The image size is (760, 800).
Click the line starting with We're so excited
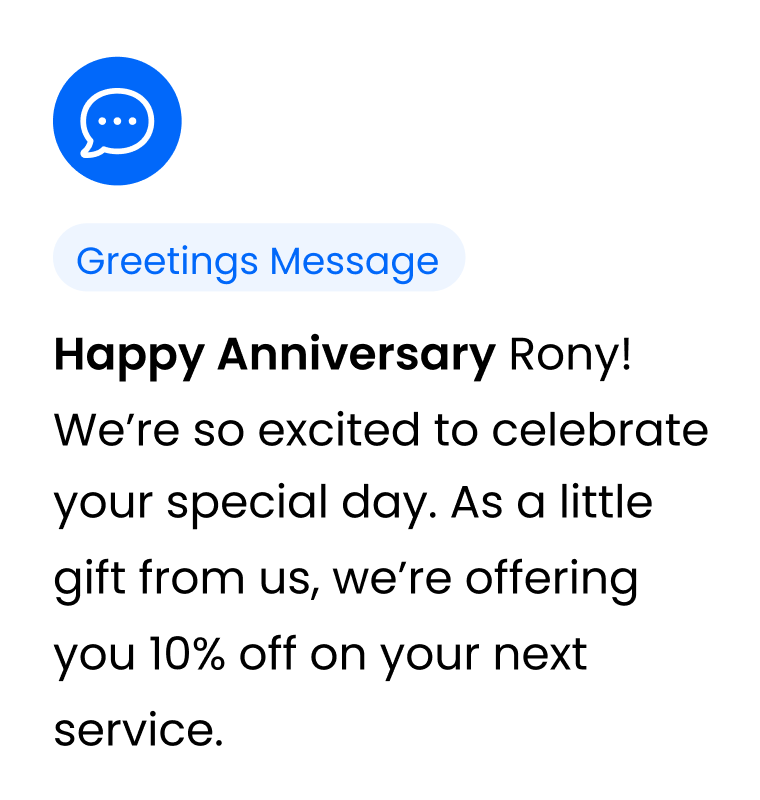coord(381,430)
